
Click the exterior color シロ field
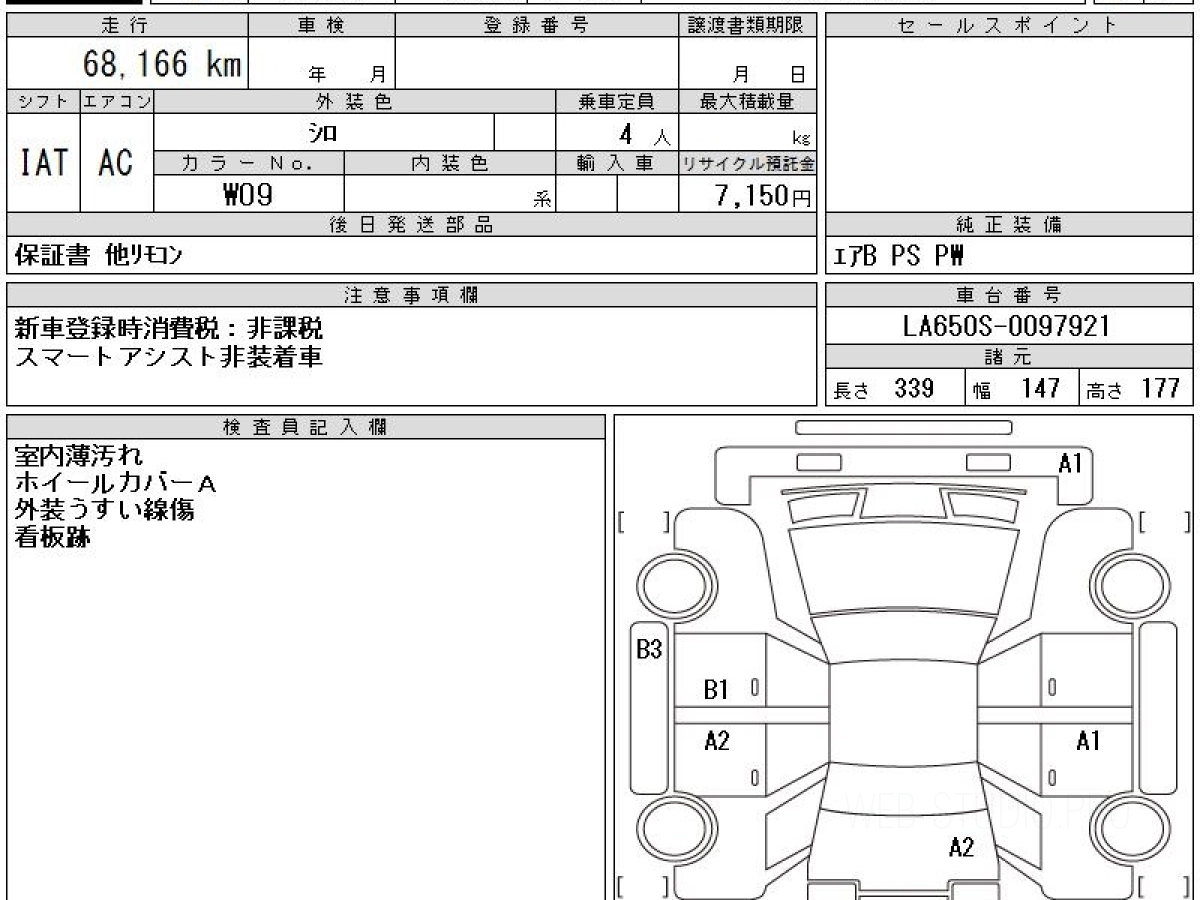(325, 132)
